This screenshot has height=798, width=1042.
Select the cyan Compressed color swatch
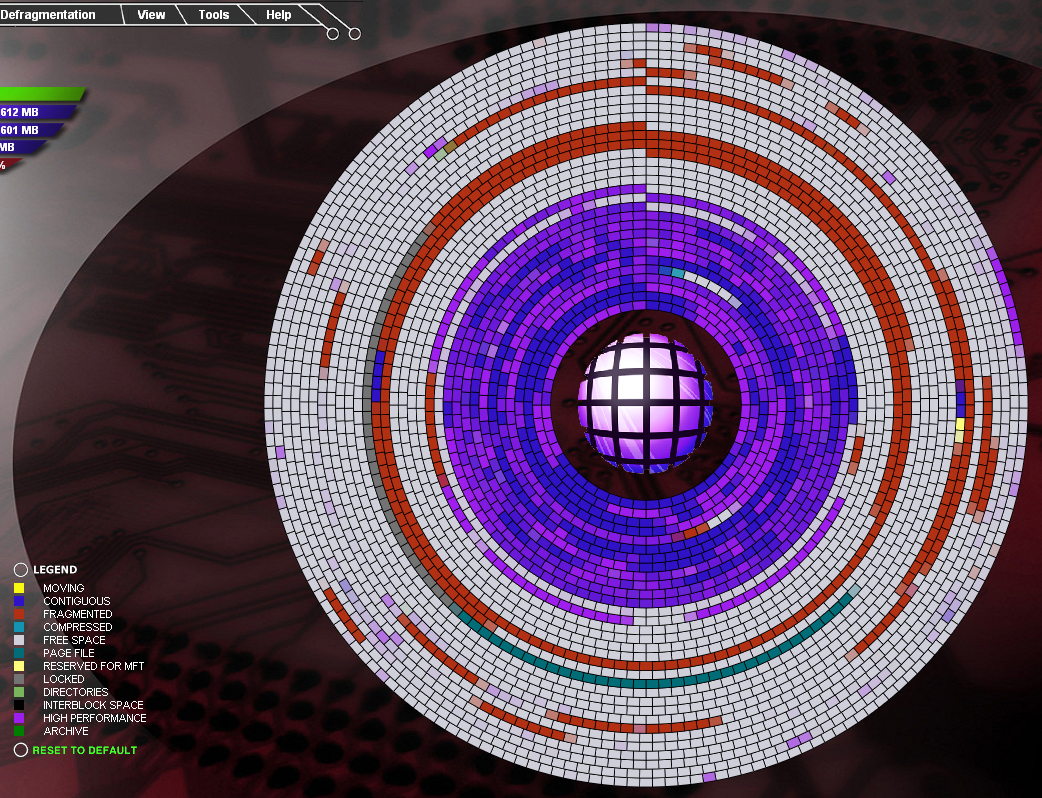coord(19,627)
